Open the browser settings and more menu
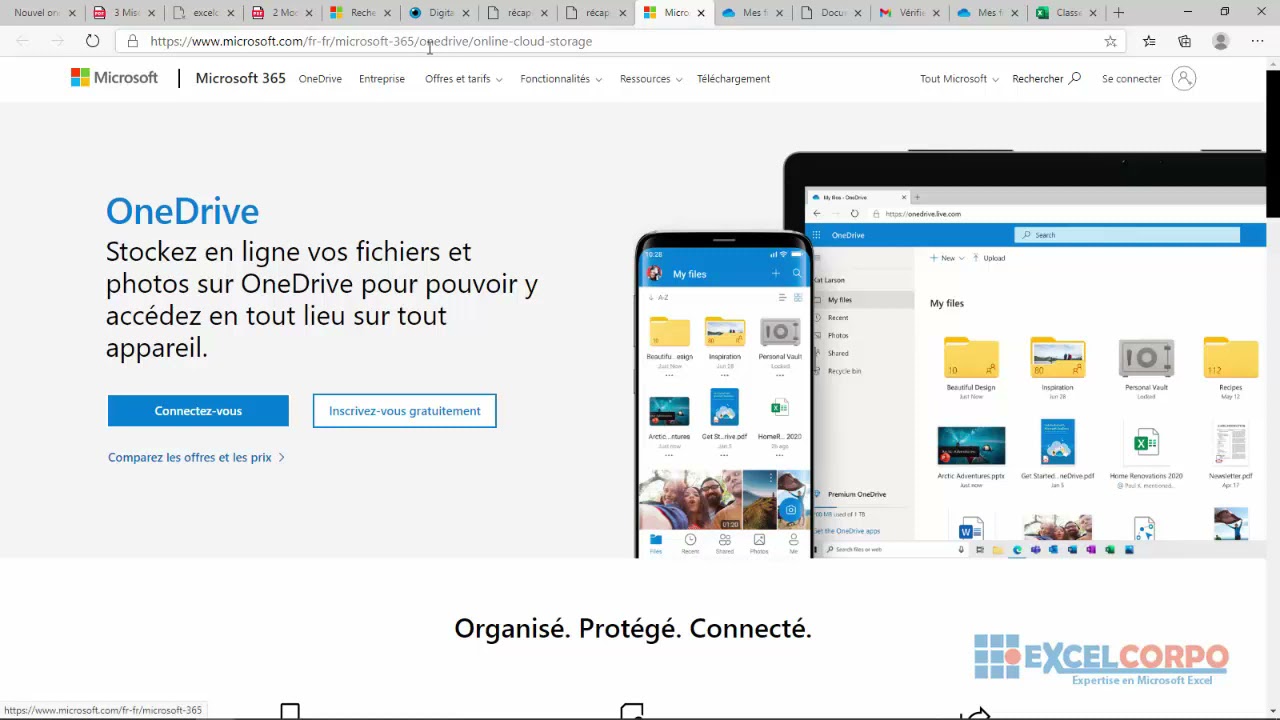Image resolution: width=1280 pixels, height=720 pixels. click(x=1257, y=41)
